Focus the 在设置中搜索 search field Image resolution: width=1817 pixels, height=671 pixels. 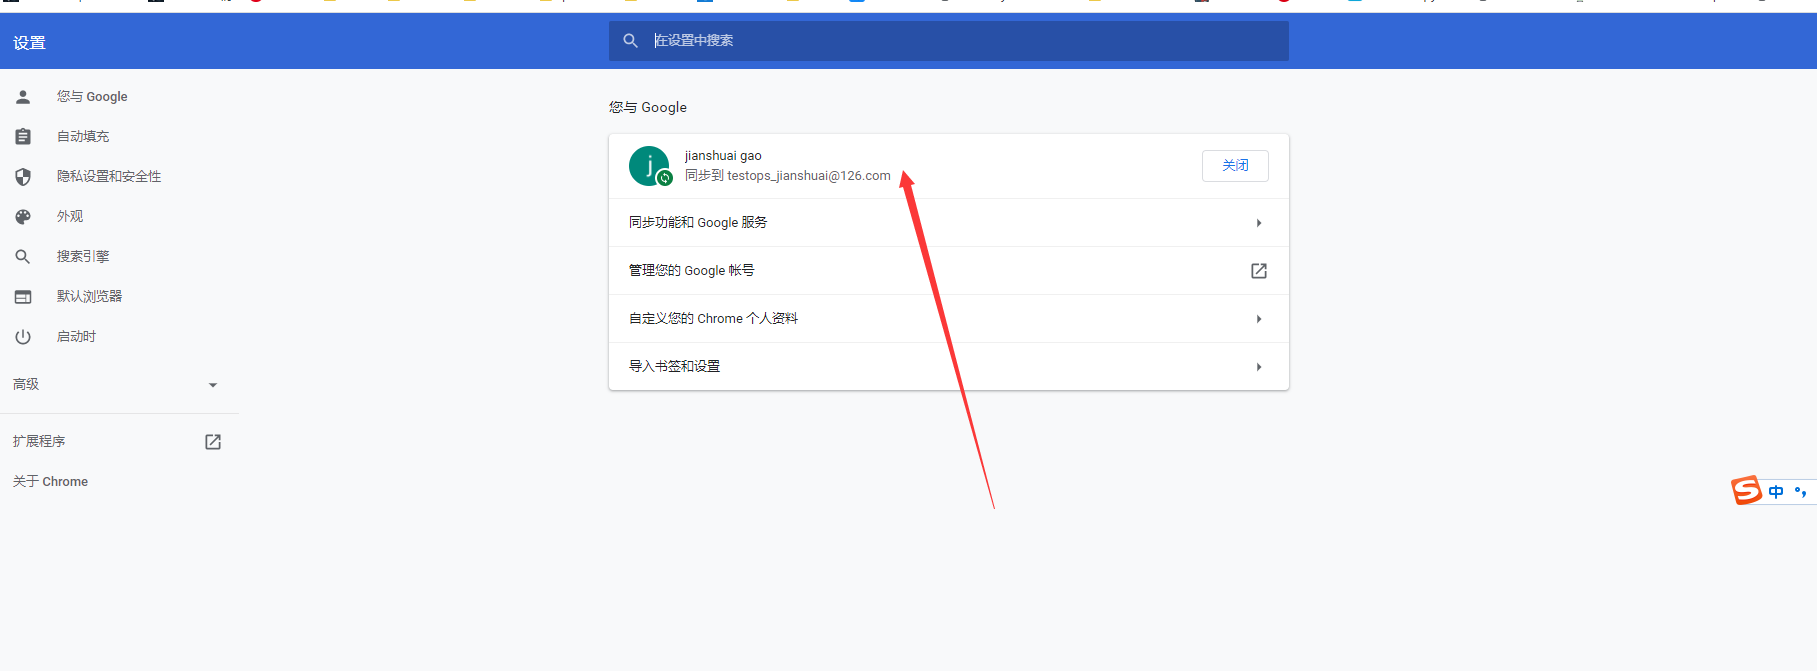pos(948,41)
